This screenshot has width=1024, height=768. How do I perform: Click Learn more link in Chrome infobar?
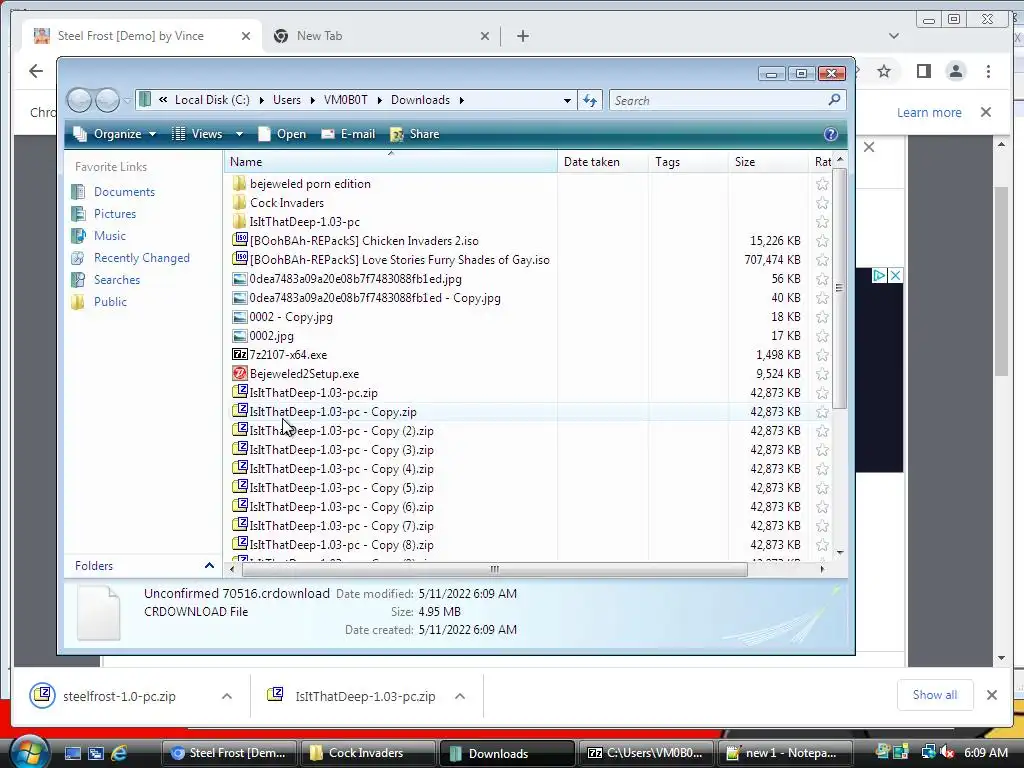[x=929, y=112]
